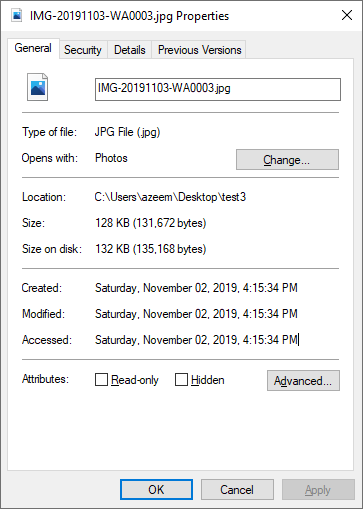Click the Accessed date value text

tap(196, 340)
